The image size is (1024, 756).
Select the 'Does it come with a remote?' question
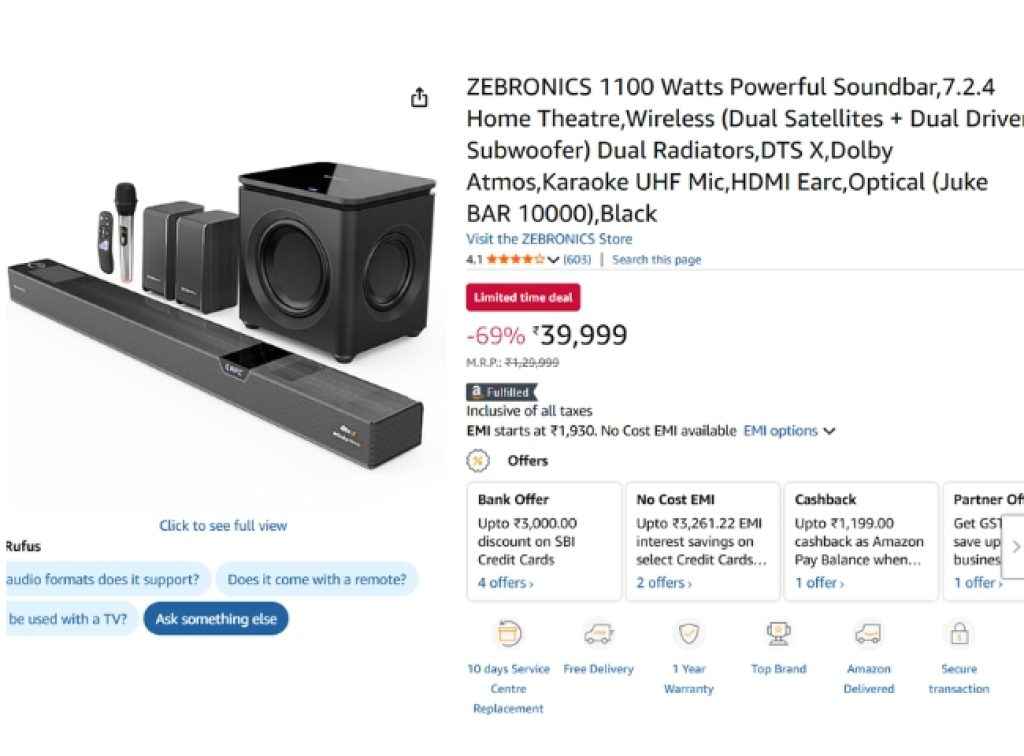[x=317, y=579]
